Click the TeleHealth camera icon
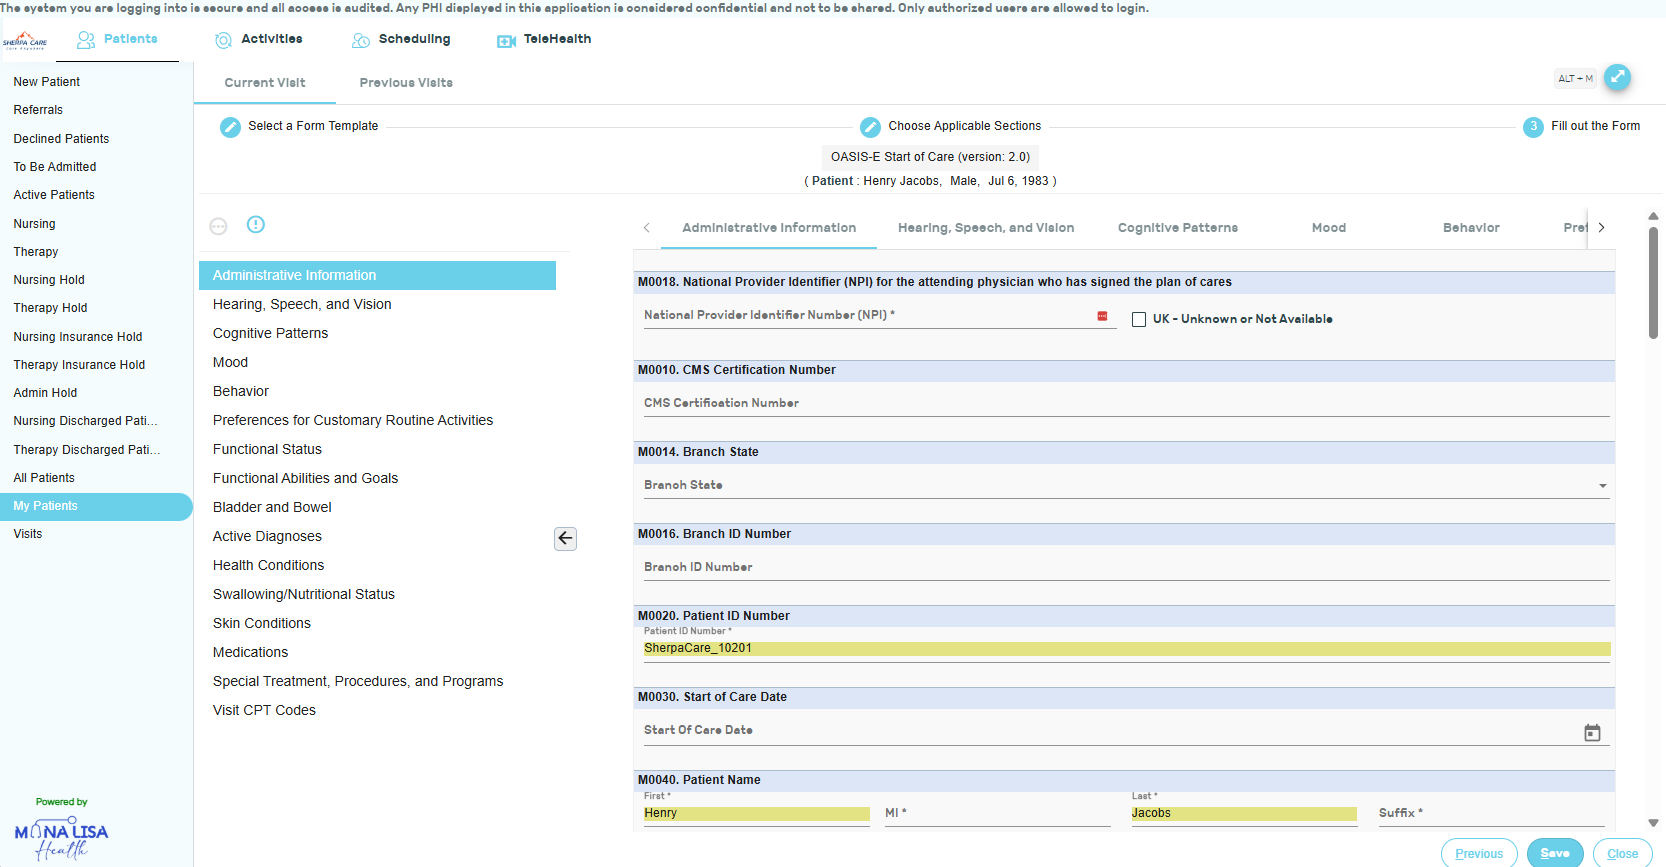 (x=506, y=41)
